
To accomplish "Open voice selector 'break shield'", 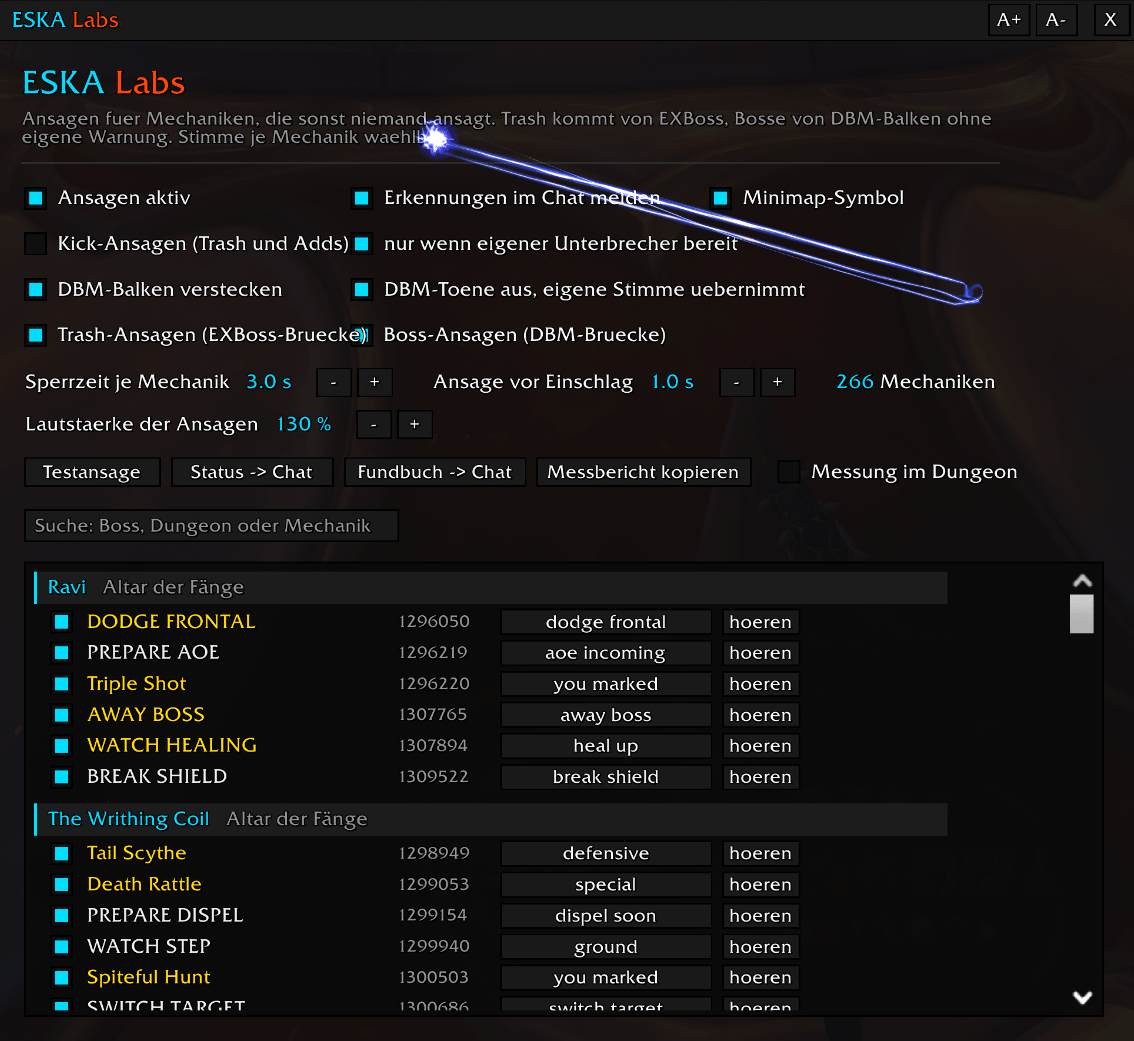I will 606,777.
